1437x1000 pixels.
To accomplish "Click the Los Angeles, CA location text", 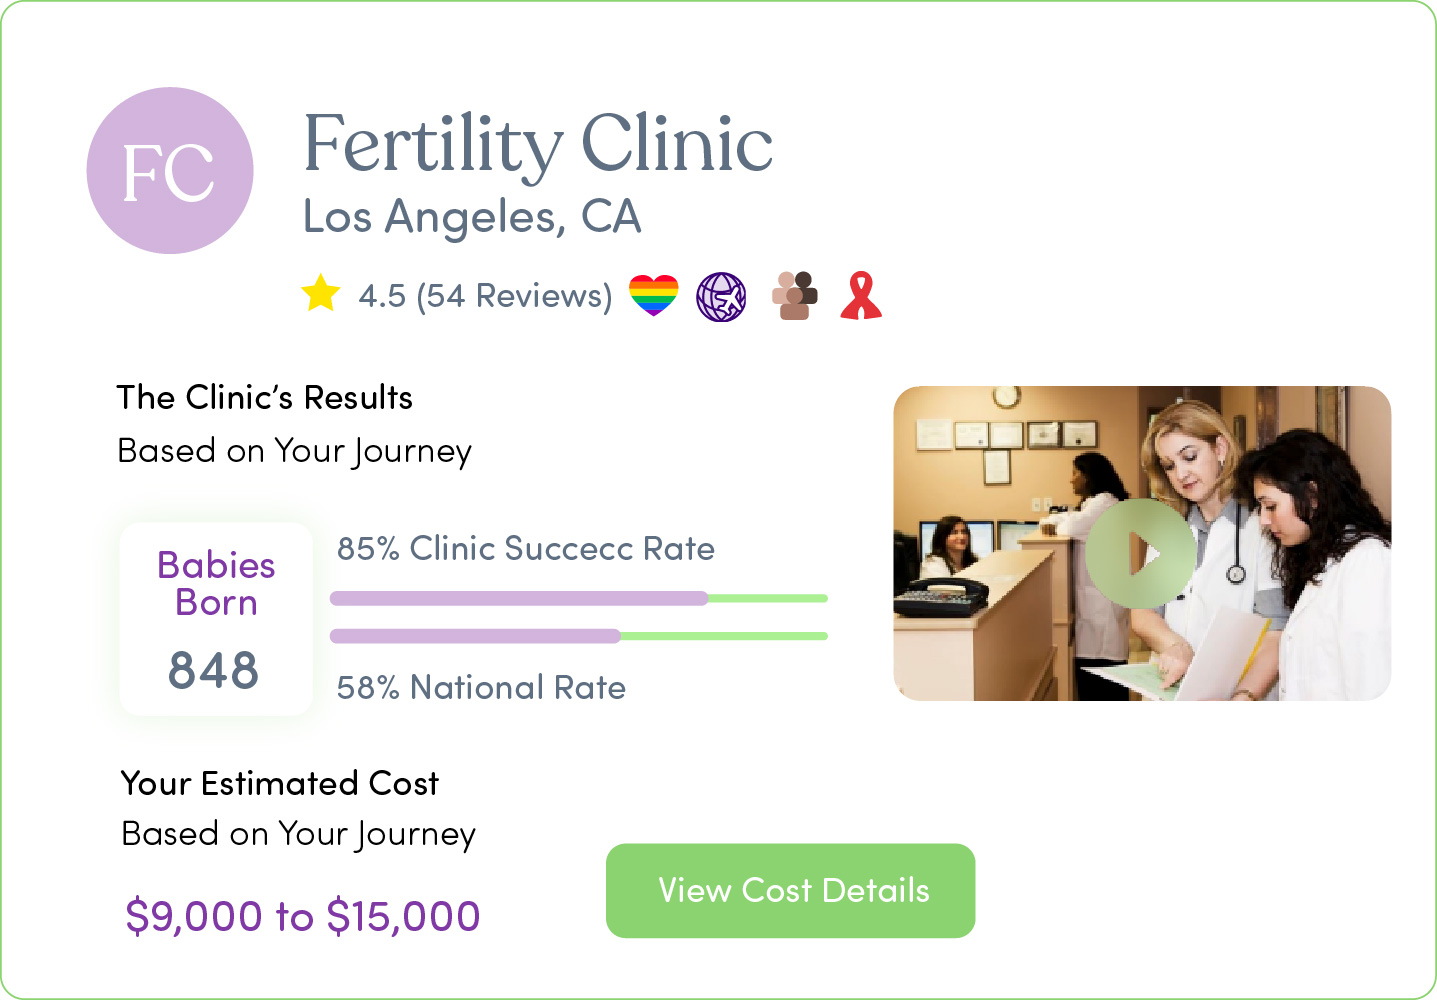I will coord(472,217).
